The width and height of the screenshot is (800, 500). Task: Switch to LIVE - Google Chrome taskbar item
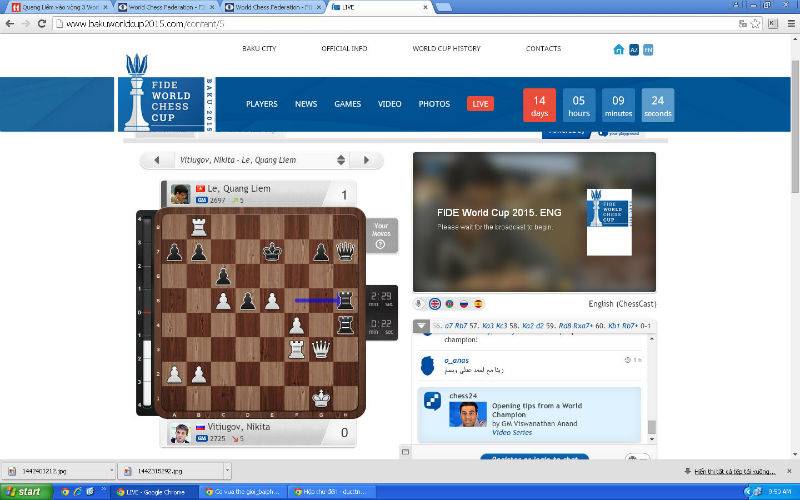153,492
